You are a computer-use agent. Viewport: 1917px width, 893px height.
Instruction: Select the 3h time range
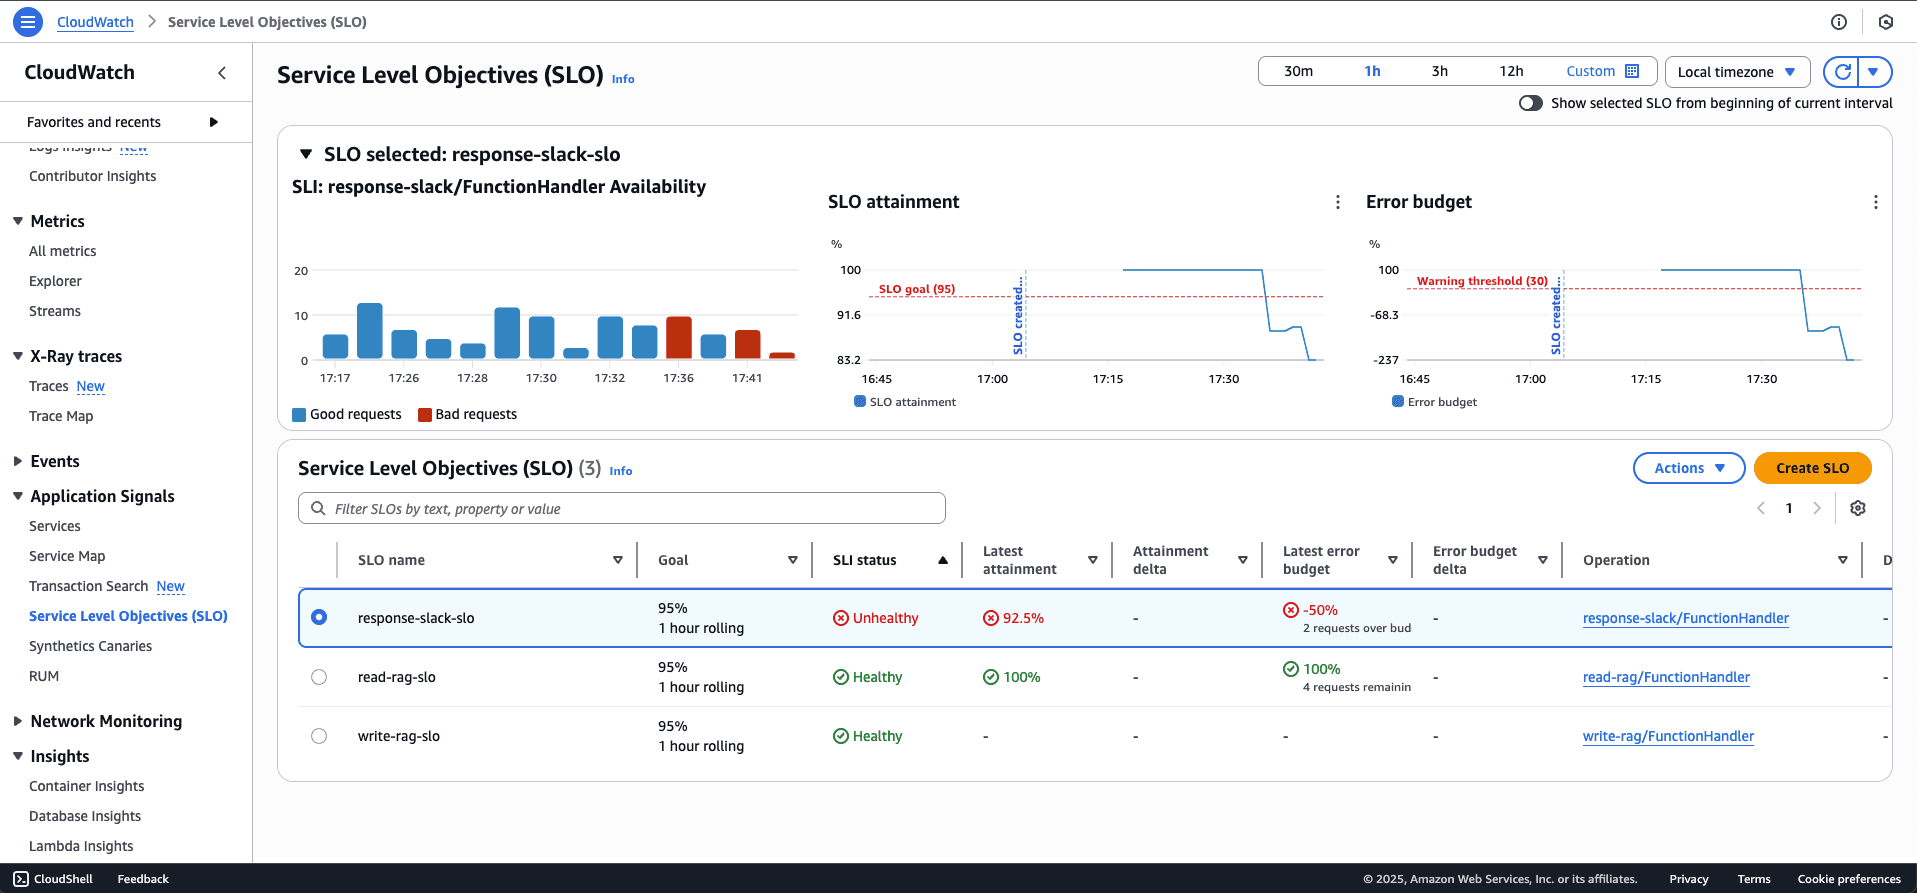[1439, 71]
